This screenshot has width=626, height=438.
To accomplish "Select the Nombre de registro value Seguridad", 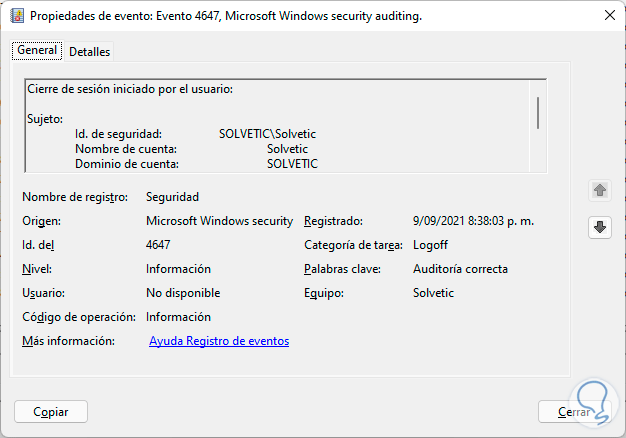I will [x=172, y=197].
